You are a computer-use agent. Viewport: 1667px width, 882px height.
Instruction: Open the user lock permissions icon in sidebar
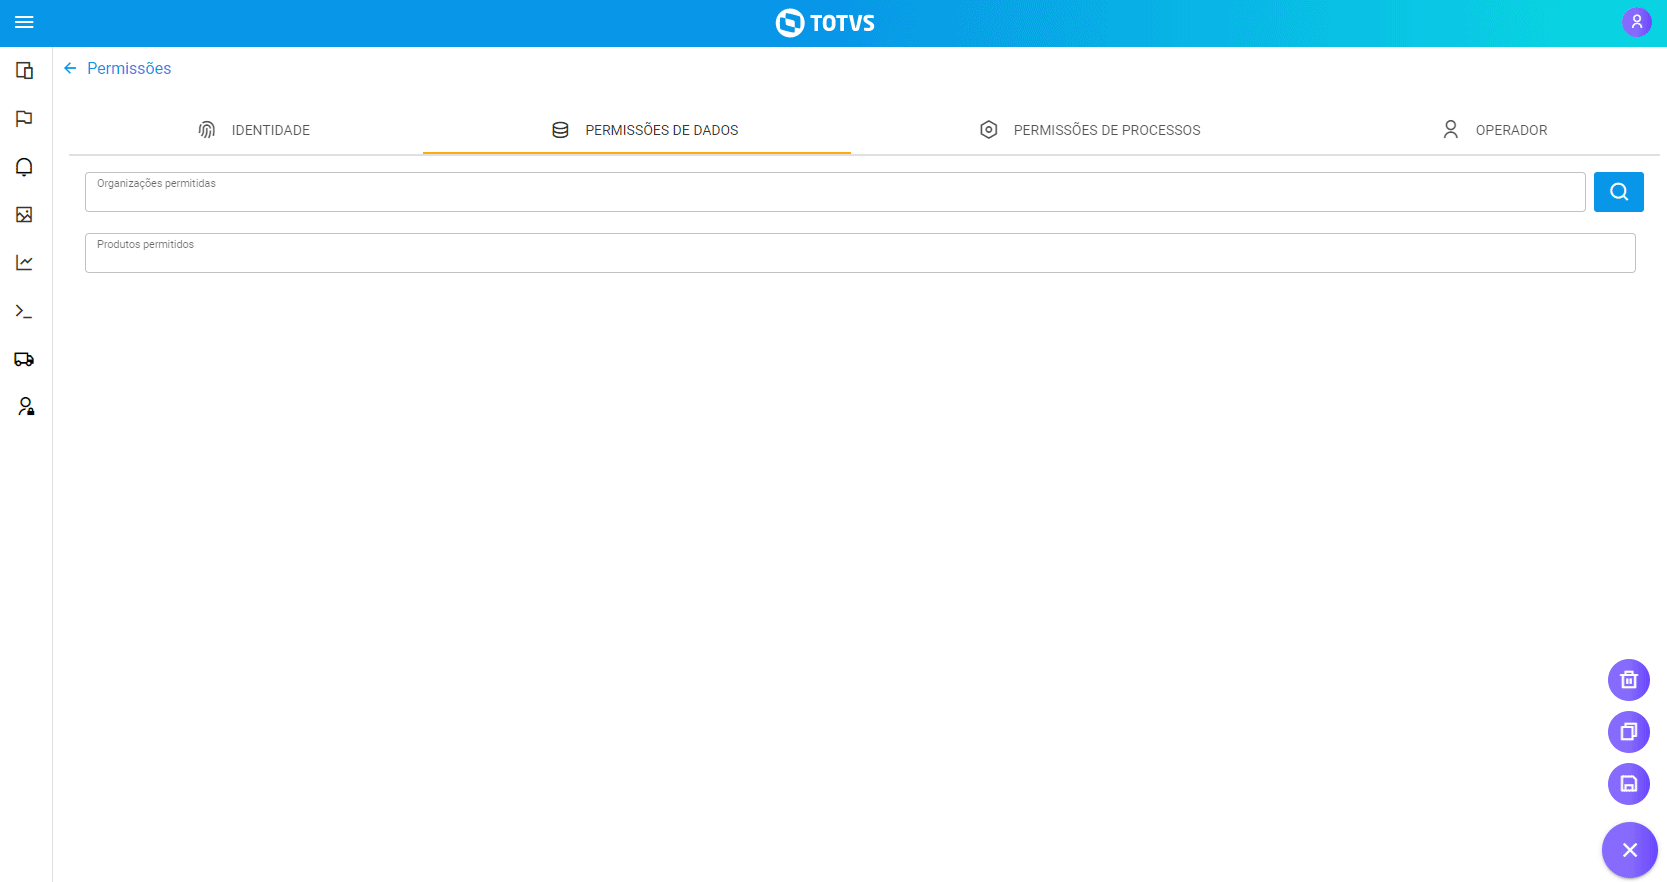[x=25, y=406]
